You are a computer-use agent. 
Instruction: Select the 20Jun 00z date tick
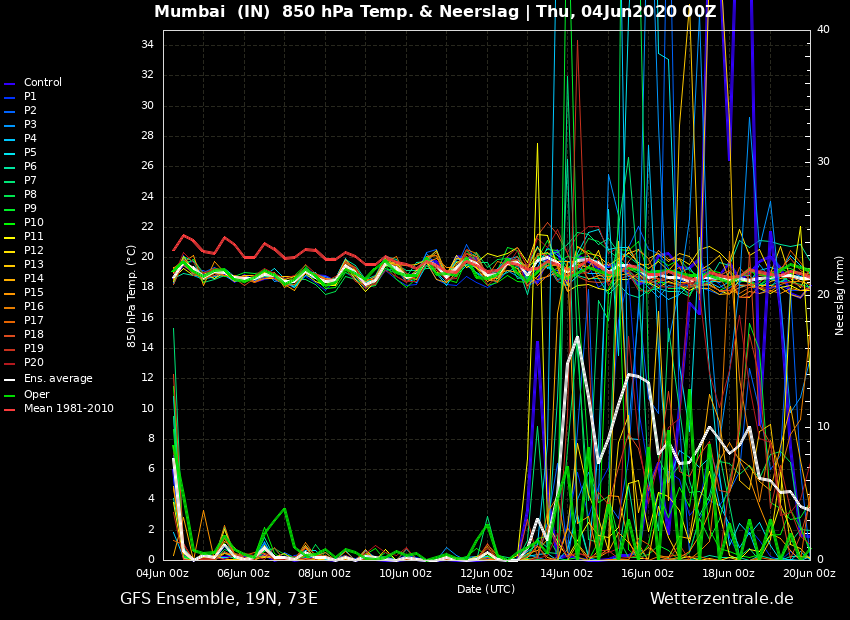809,574
